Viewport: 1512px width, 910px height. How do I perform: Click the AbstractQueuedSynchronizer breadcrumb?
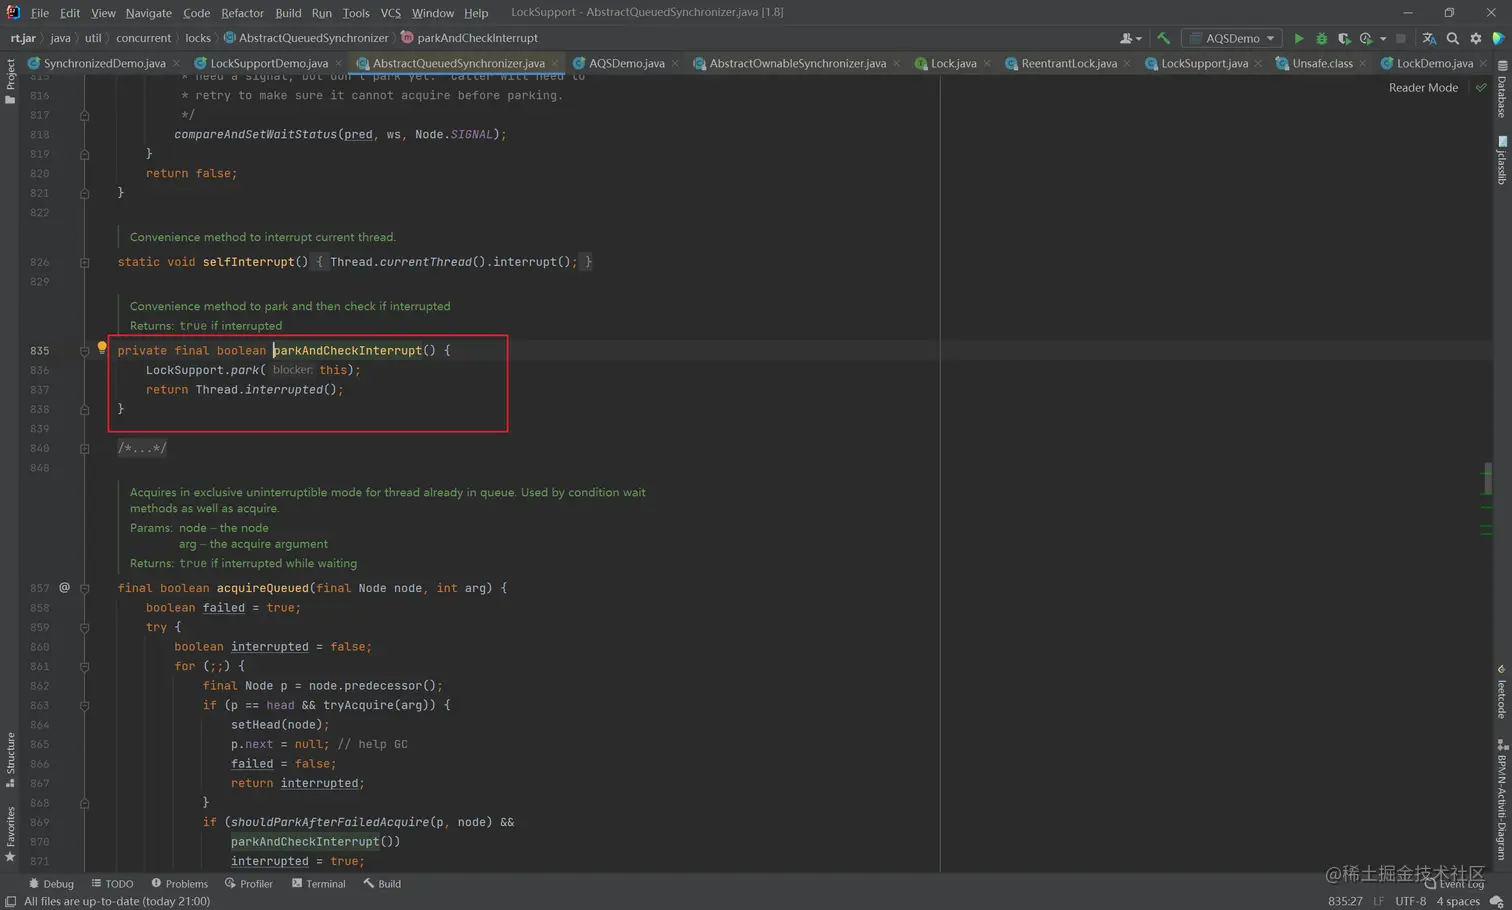tap(305, 38)
